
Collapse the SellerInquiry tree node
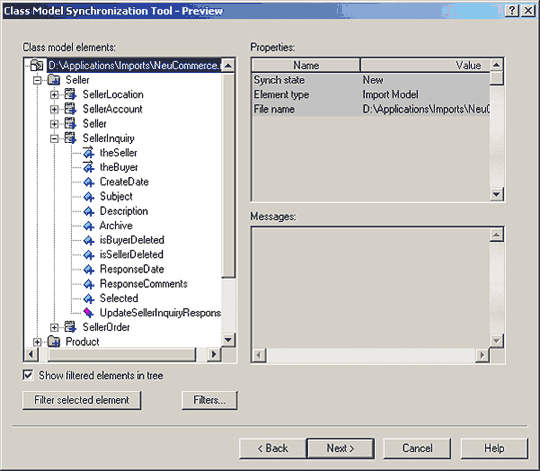tap(54, 138)
